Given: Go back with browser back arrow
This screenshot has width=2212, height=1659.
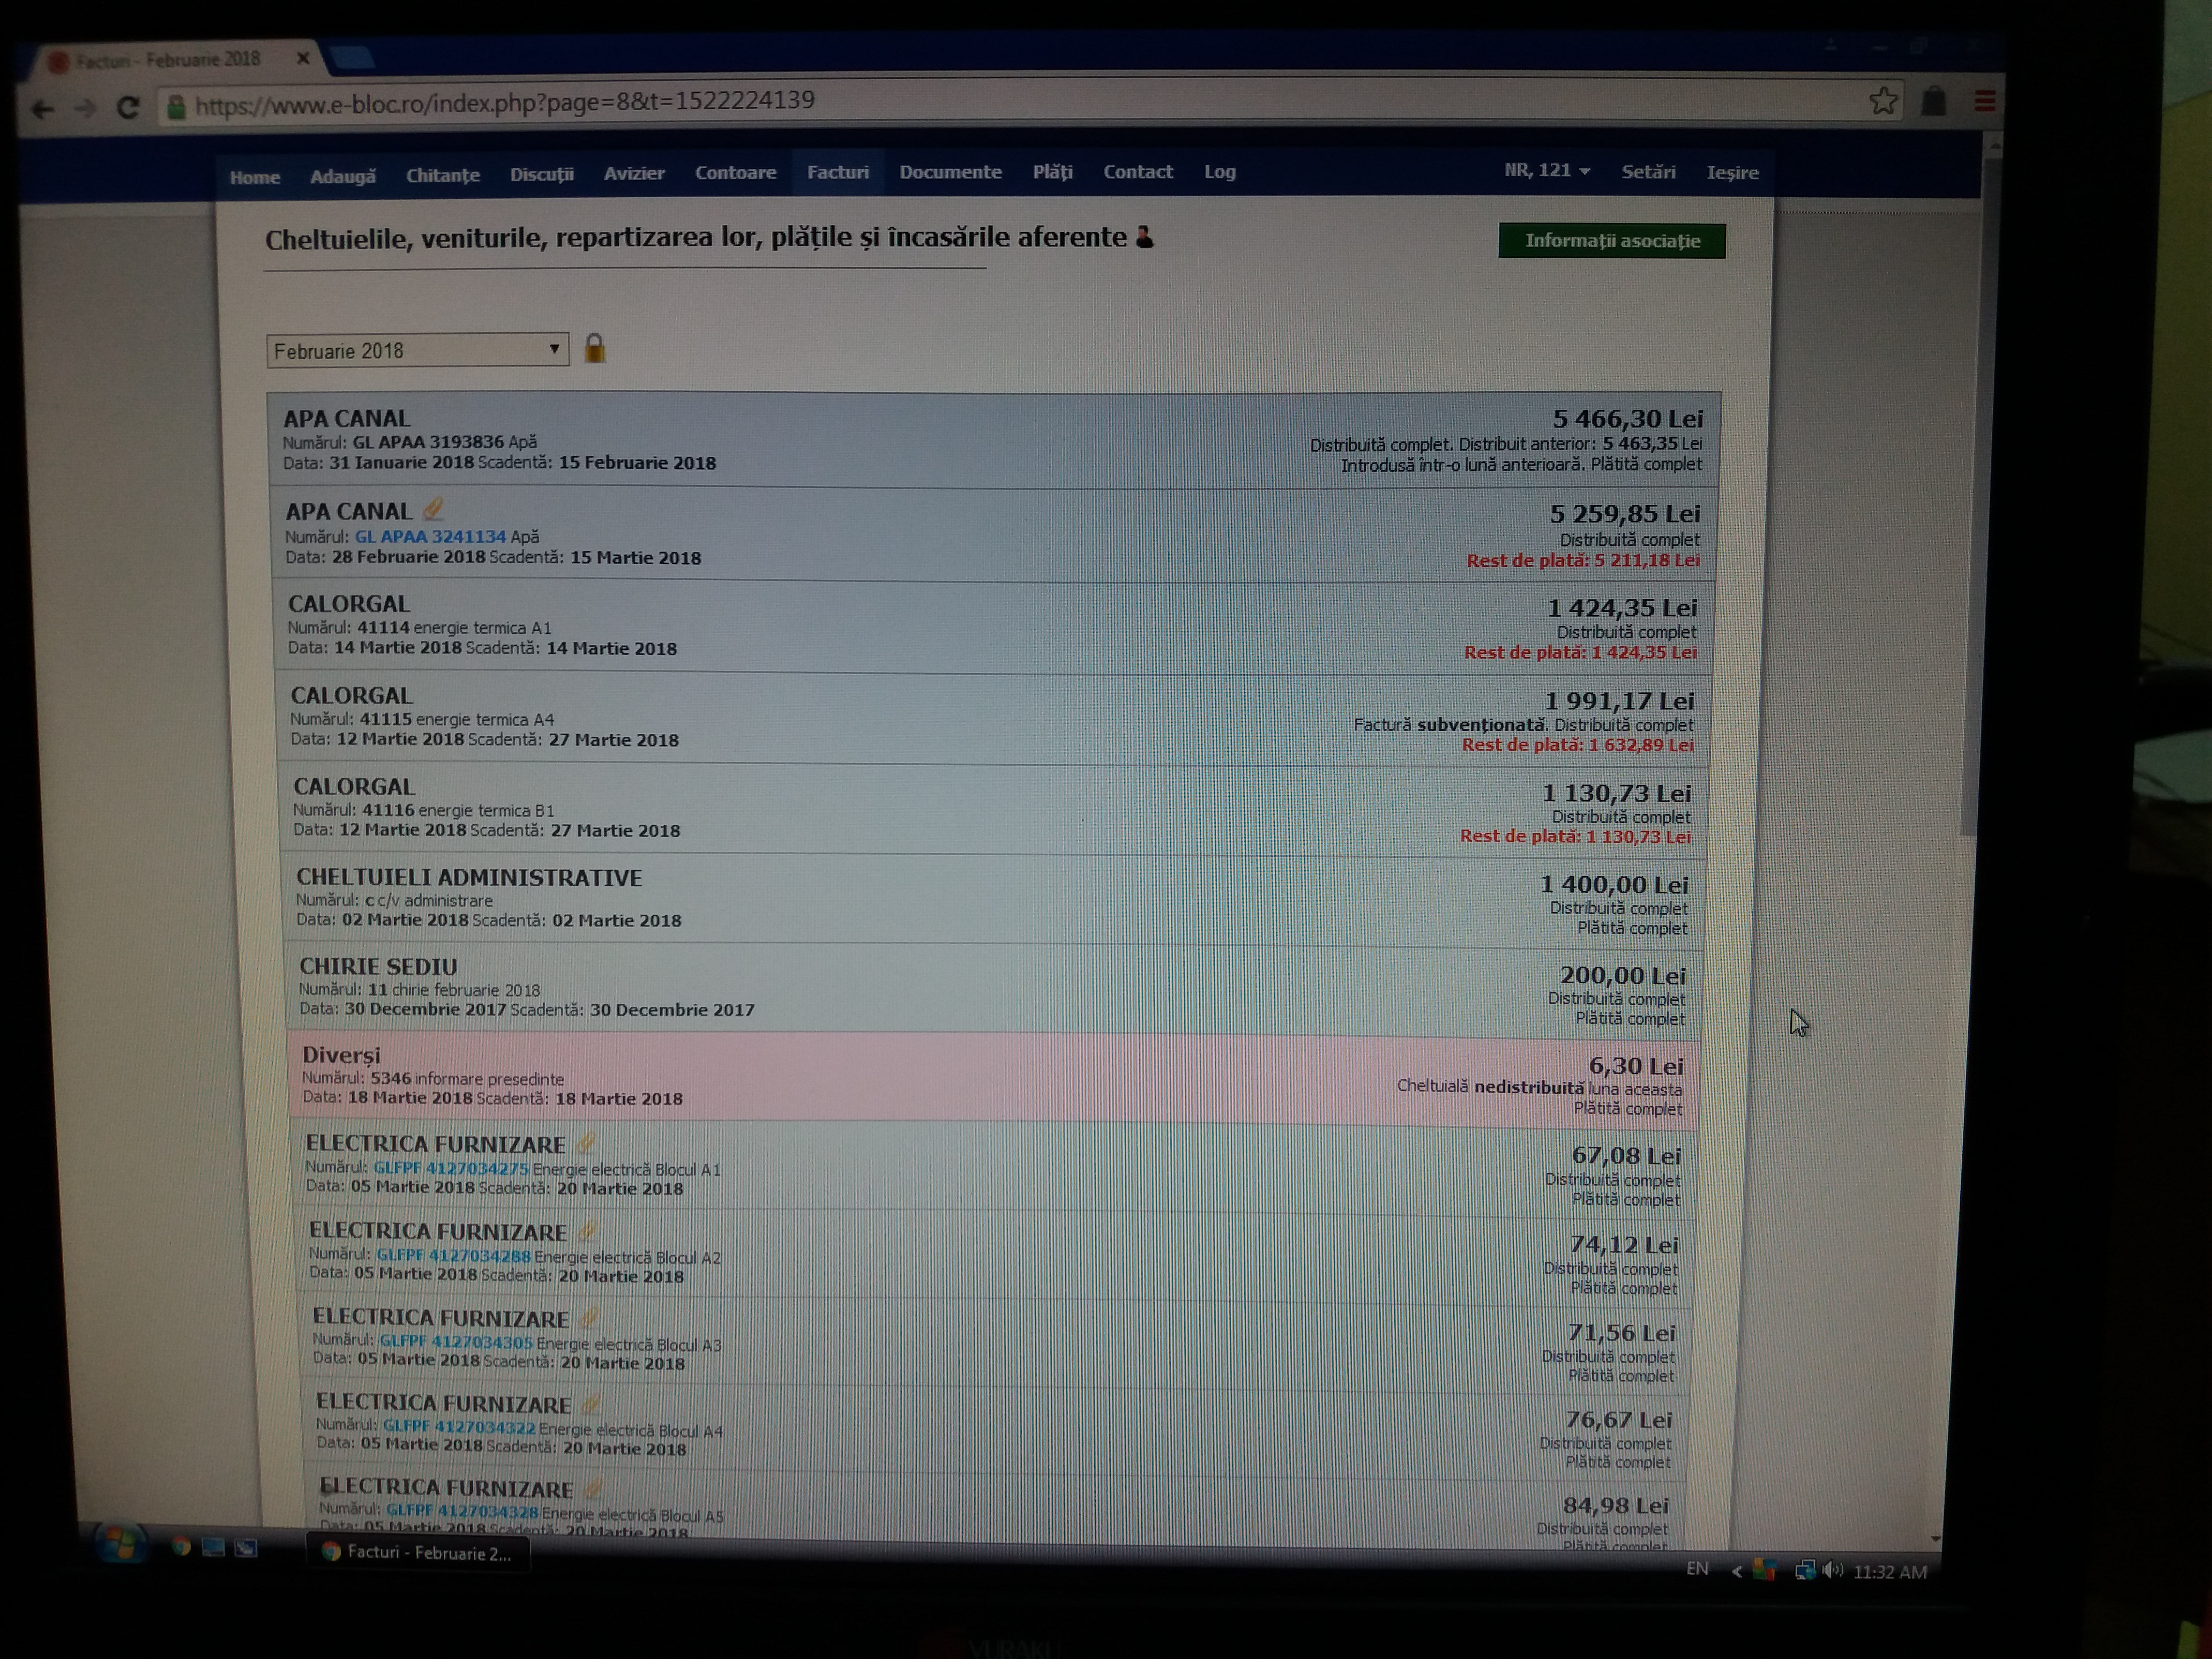Looking at the screenshot, I should pos(42,109).
